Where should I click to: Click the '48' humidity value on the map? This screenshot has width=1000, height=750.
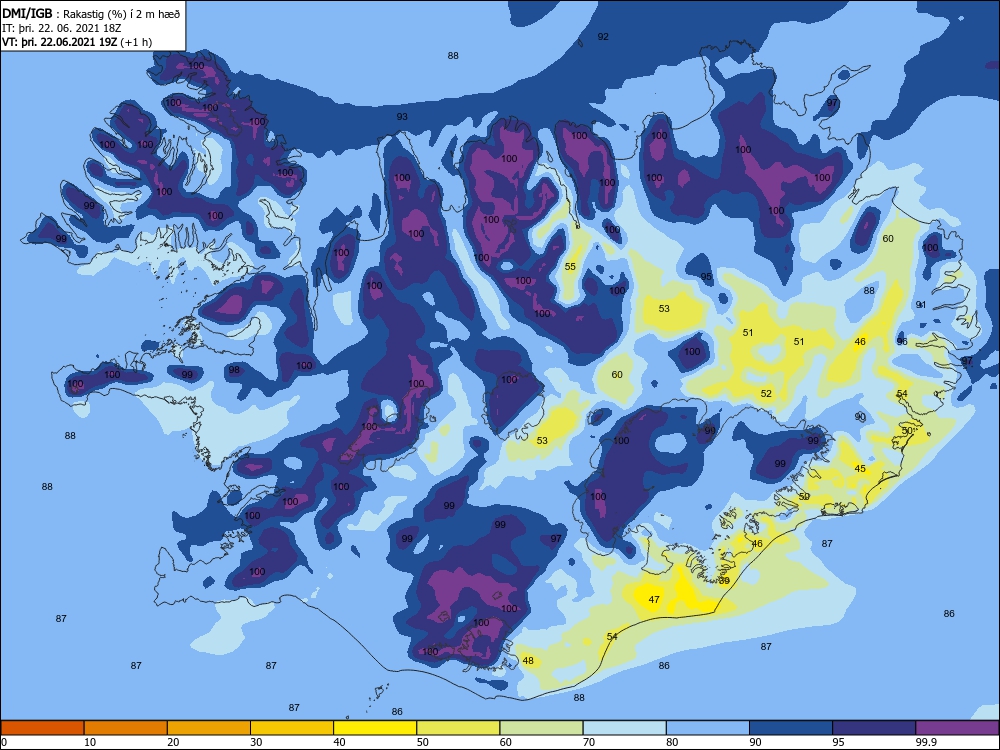pyautogui.click(x=528, y=660)
